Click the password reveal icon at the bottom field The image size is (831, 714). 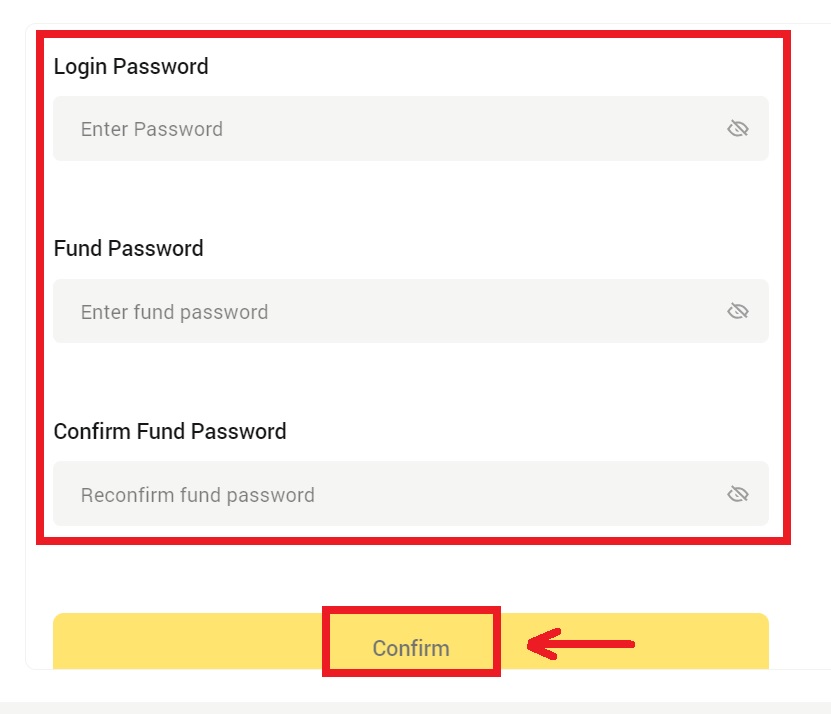pyautogui.click(x=738, y=493)
